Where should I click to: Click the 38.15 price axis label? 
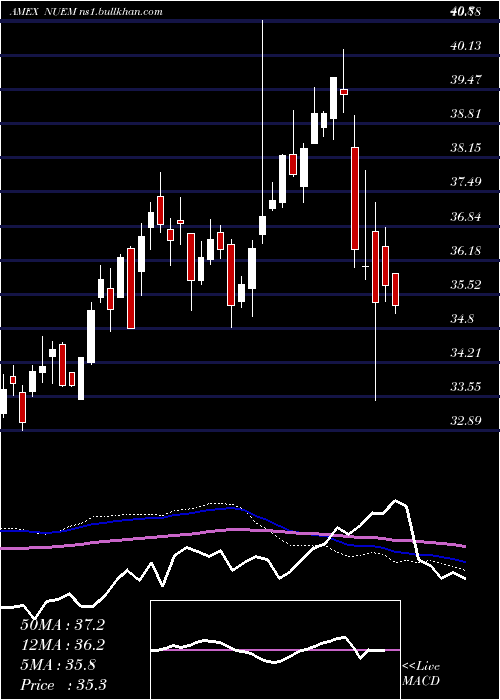[466, 147]
